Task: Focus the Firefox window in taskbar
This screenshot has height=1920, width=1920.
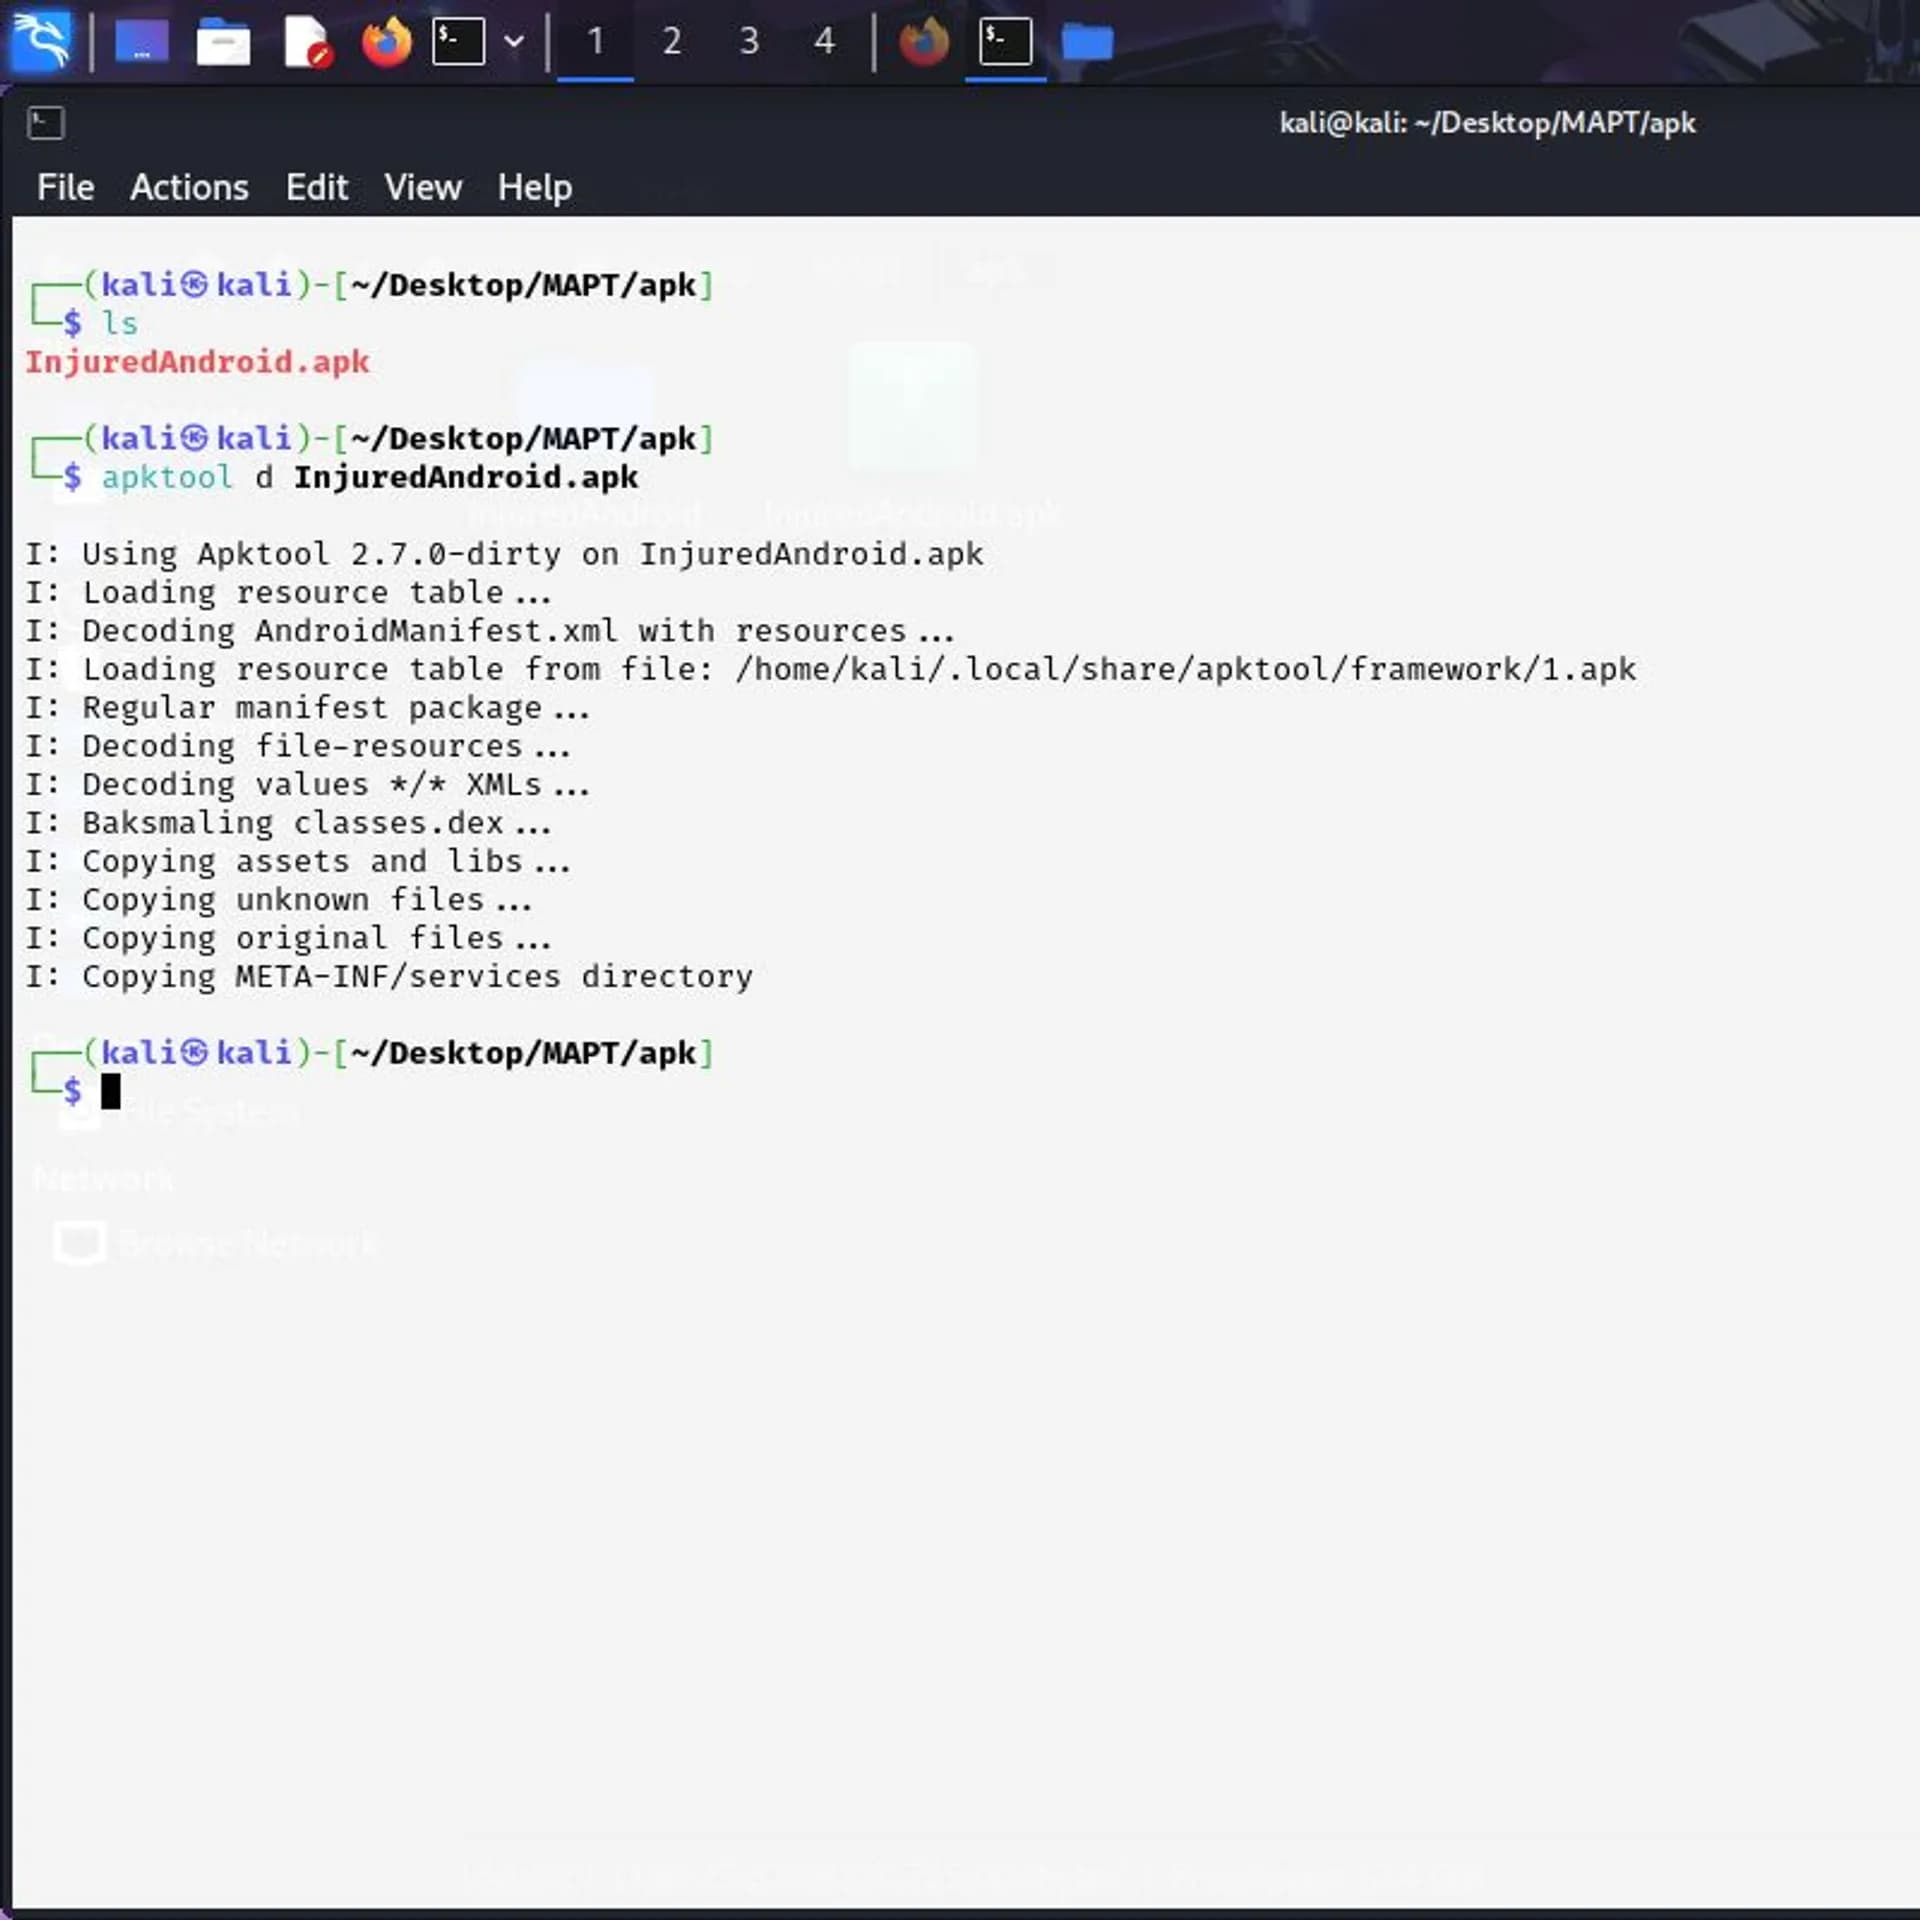Action: 924,41
